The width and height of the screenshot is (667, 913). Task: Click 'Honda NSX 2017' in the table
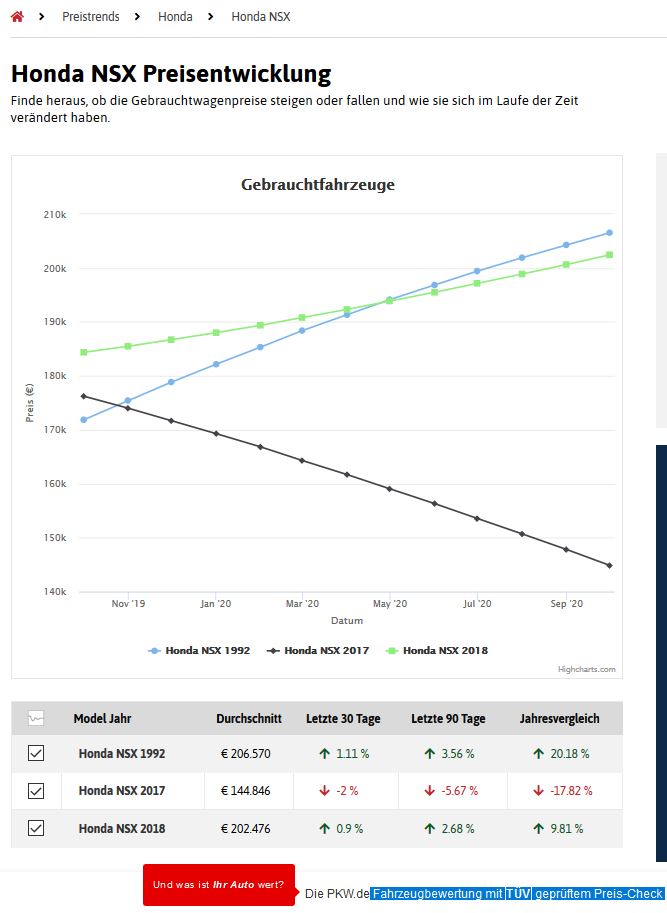pyautogui.click(x=122, y=791)
